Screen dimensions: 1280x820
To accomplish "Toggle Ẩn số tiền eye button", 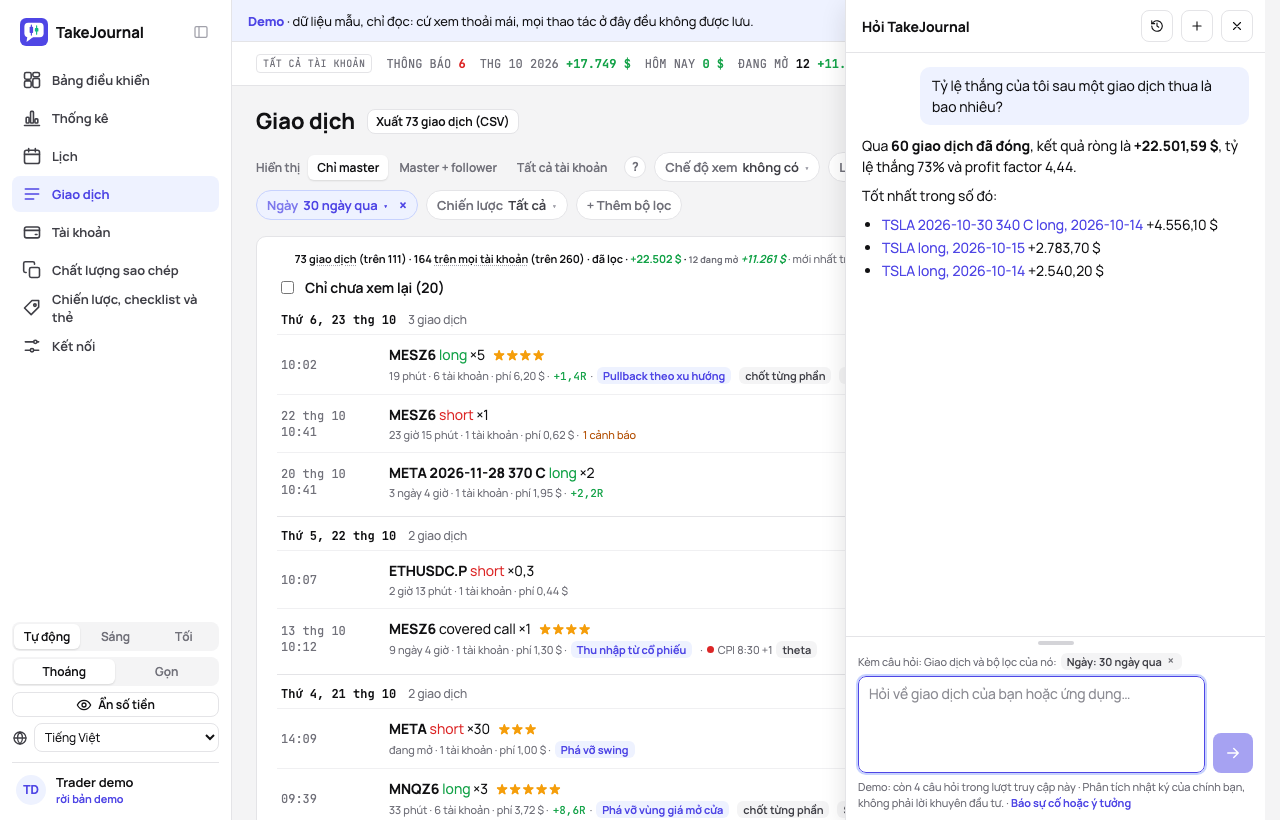I will click(x=115, y=705).
